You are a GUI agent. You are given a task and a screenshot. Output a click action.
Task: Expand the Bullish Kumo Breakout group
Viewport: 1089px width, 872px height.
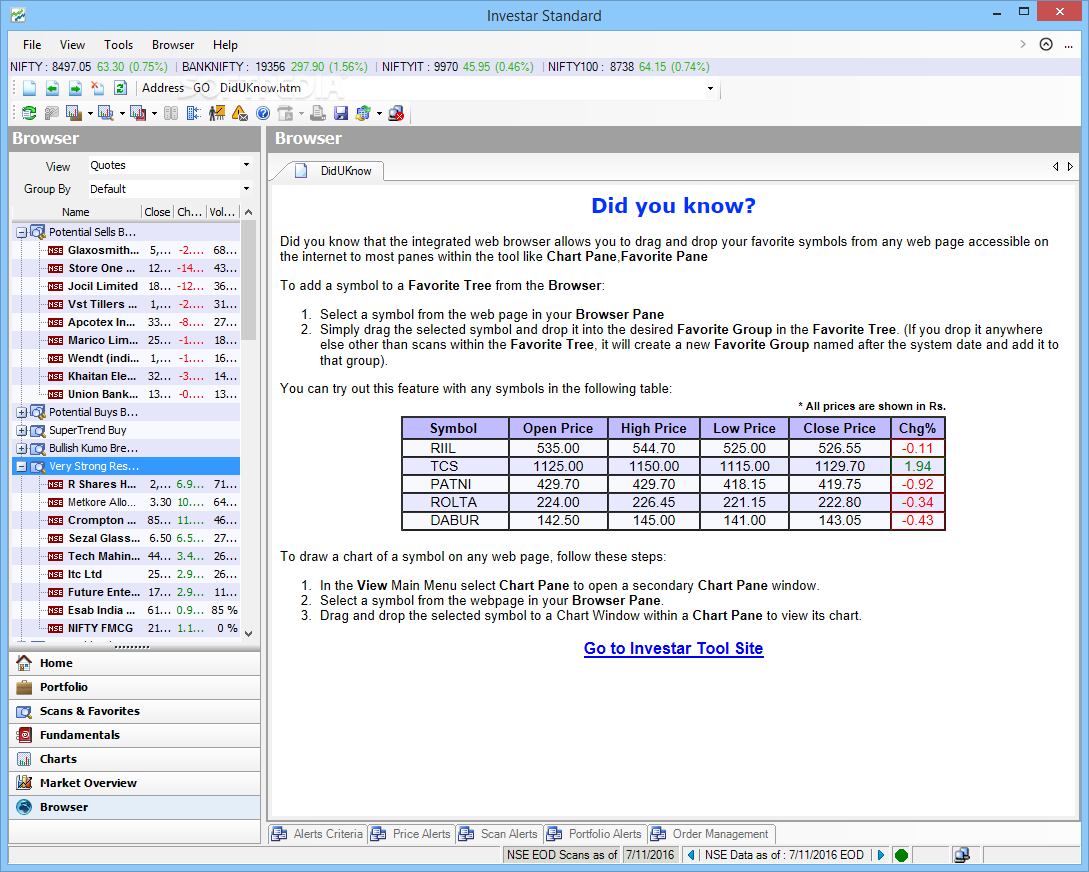click(x=22, y=448)
